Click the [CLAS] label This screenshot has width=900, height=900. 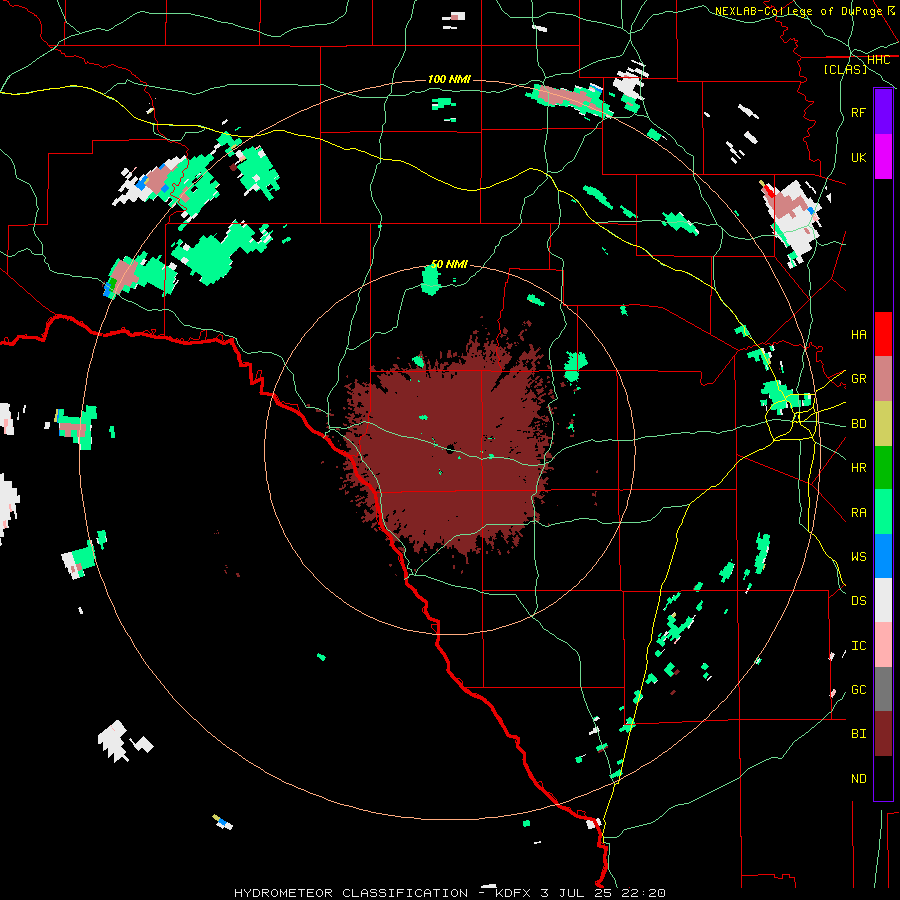845,70
